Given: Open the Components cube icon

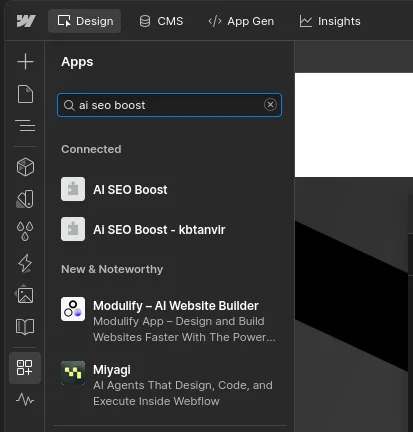Looking at the screenshot, I should [x=25, y=167].
